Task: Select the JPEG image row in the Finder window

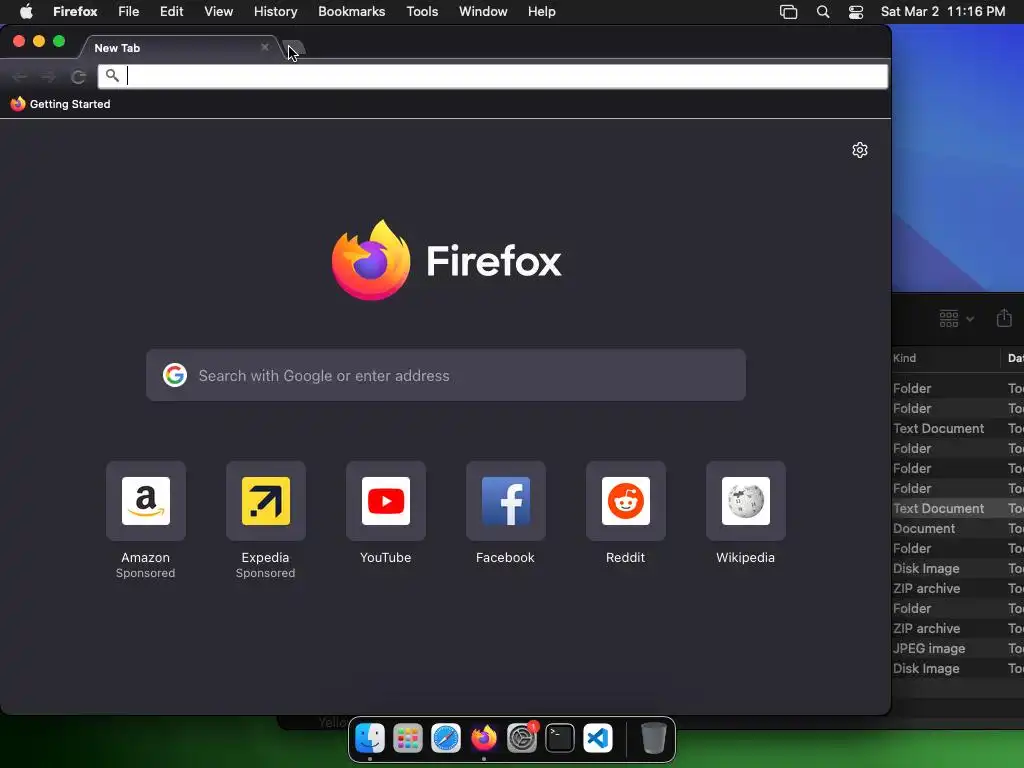Action: (x=958, y=648)
